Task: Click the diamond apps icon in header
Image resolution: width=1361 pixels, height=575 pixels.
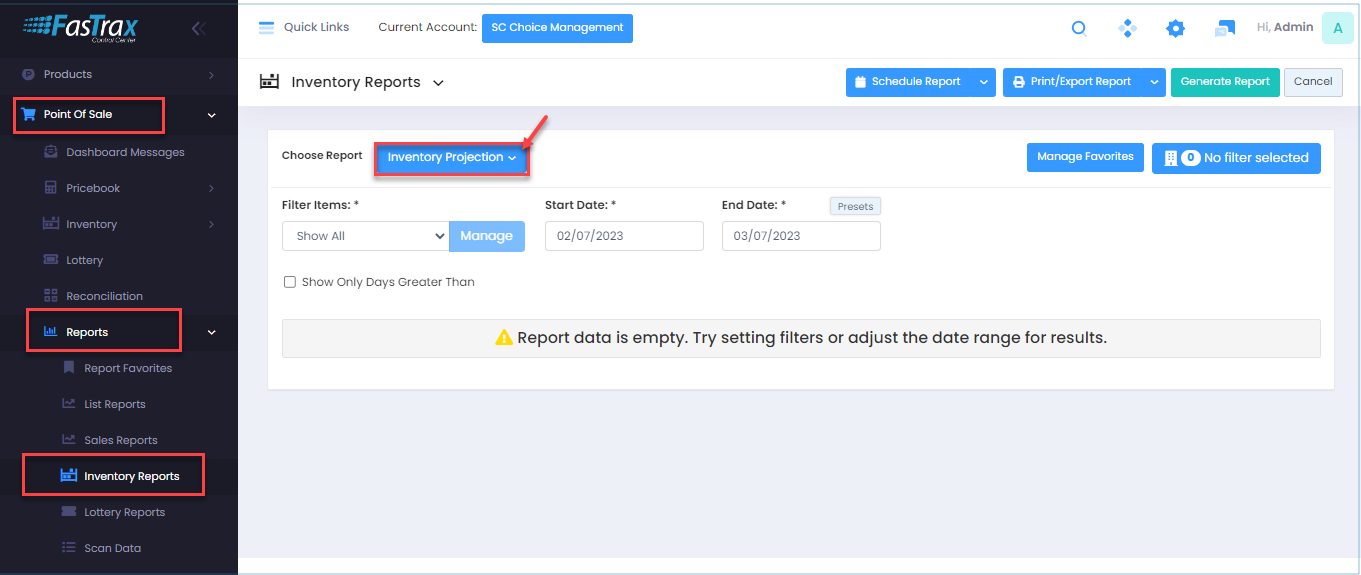Action: click(x=1127, y=29)
